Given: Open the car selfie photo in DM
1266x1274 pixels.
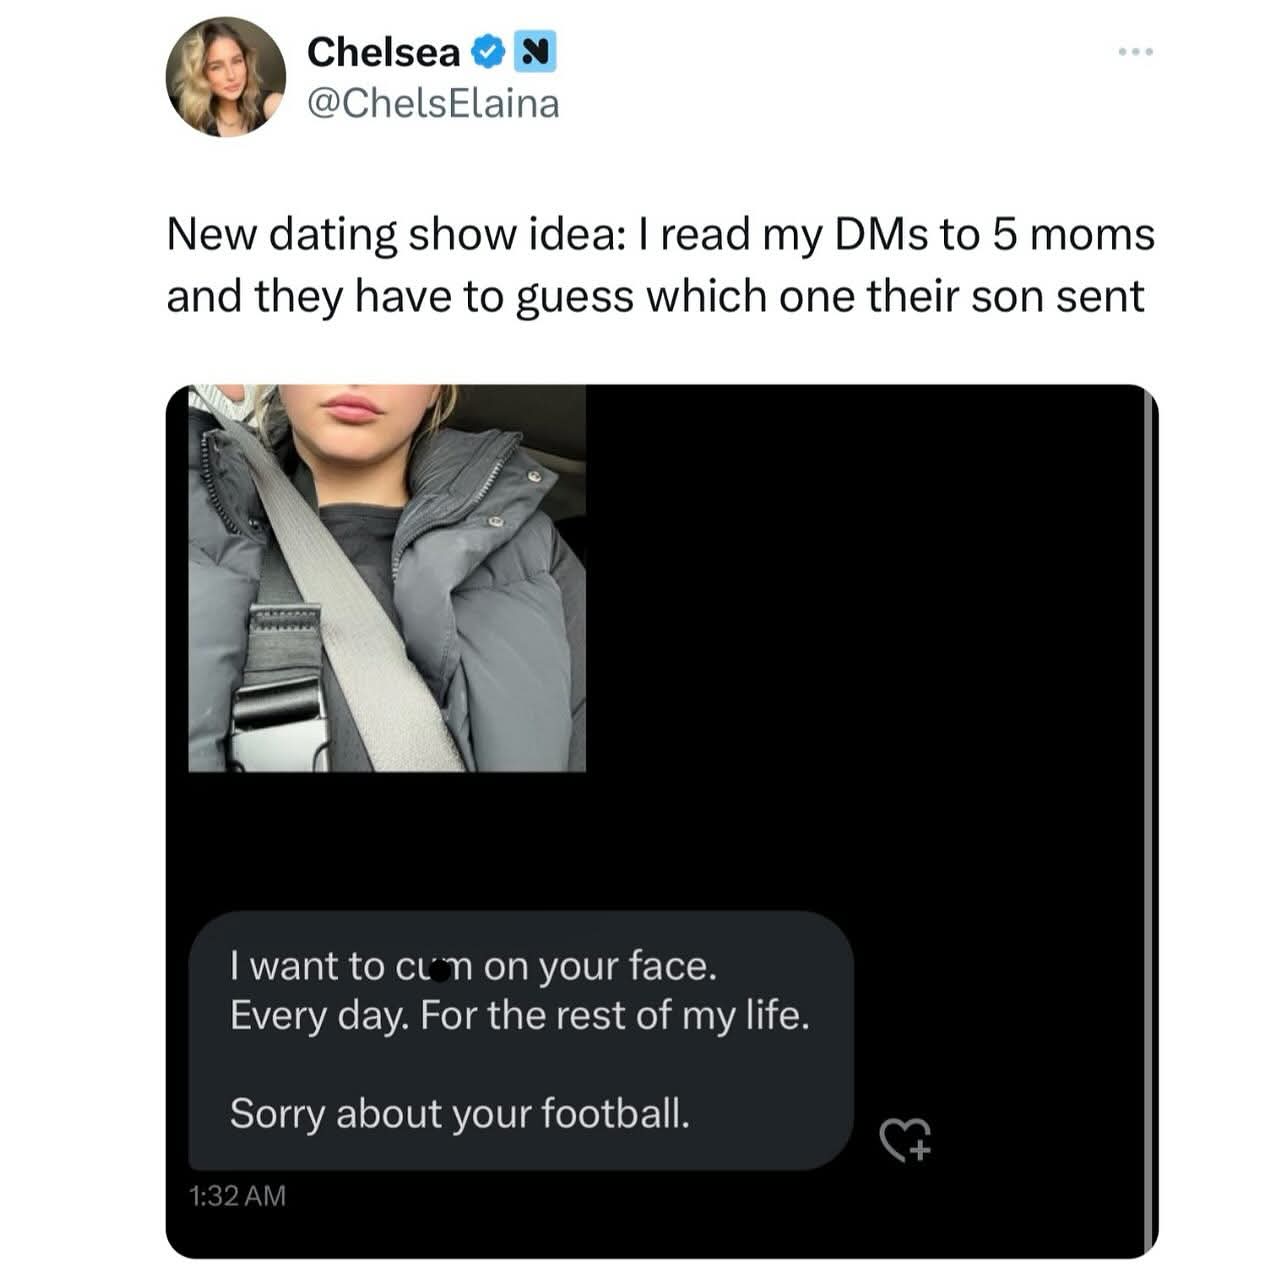Looking at the screenshot, I should (x=386, y=578).
